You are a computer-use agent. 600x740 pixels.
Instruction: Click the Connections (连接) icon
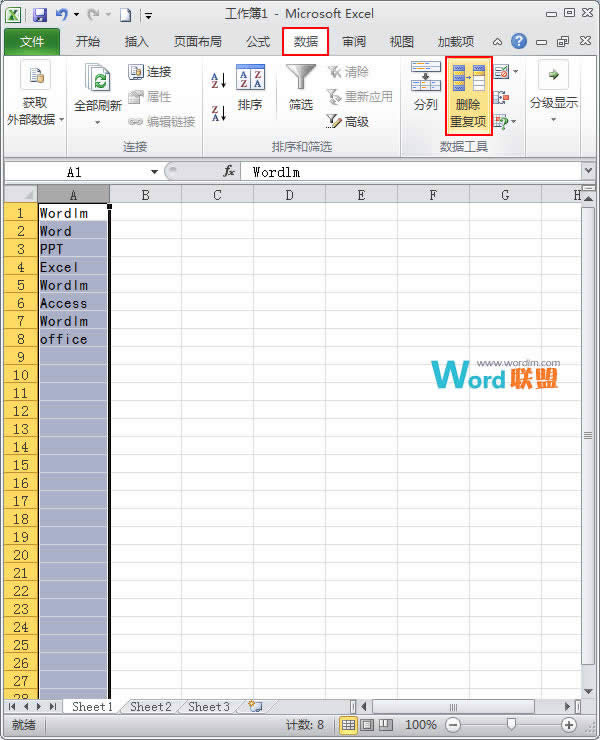[x=135, y=71]
